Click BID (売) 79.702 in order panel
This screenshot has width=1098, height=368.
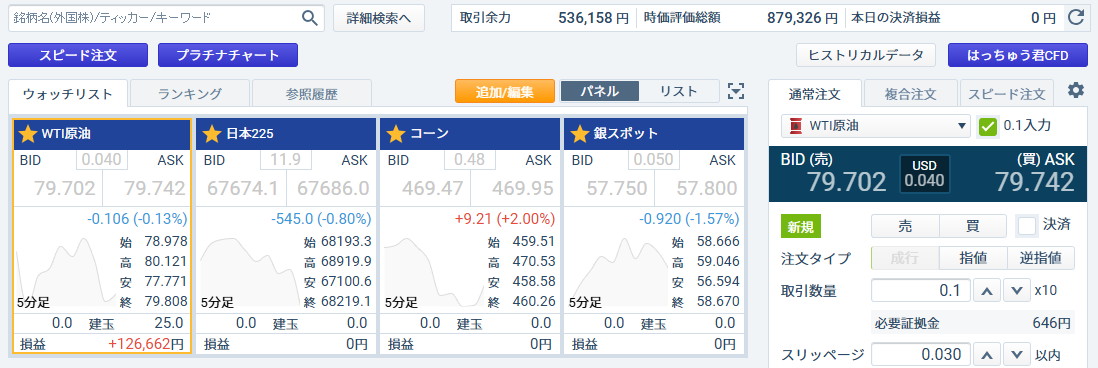(x=847, y=181)
